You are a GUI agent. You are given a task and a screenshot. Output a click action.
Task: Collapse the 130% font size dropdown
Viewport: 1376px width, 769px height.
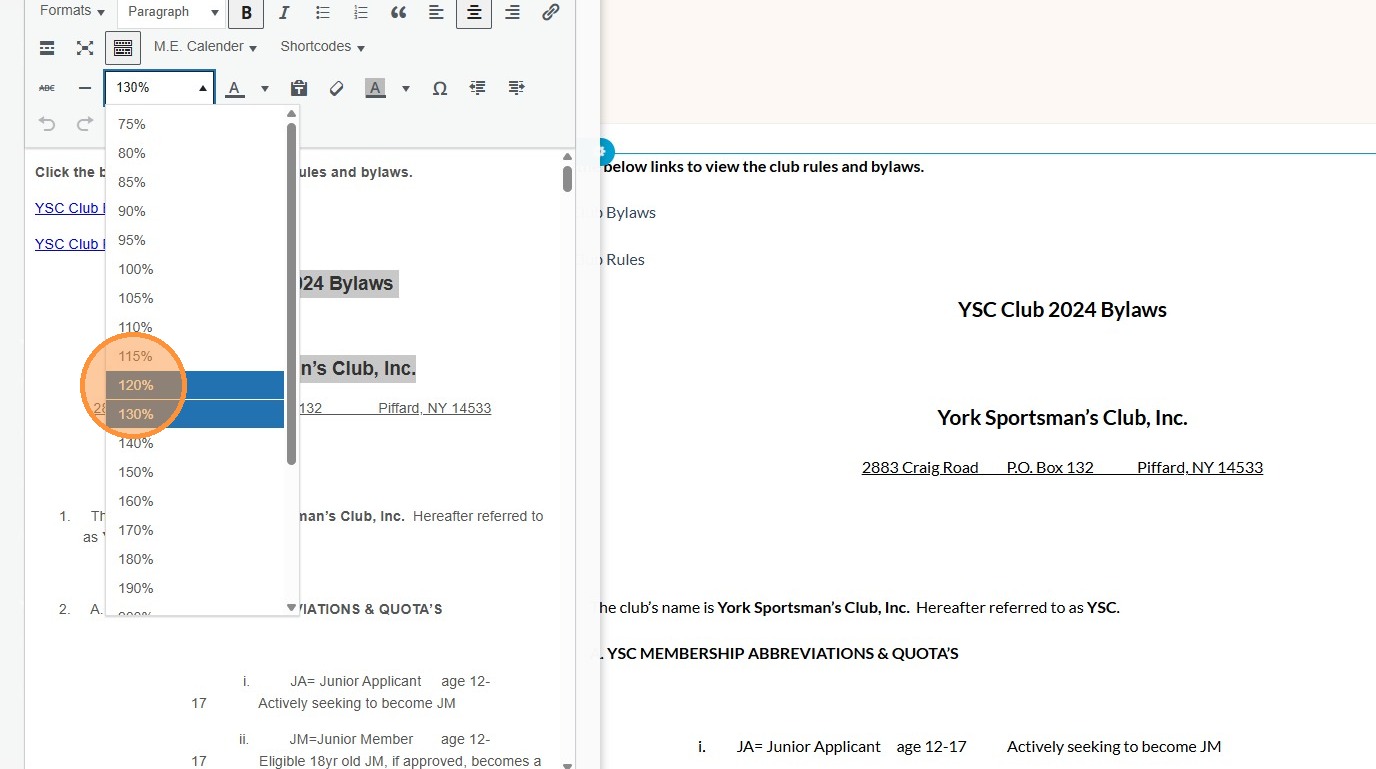pyautogui.click(x=160, y=88)
